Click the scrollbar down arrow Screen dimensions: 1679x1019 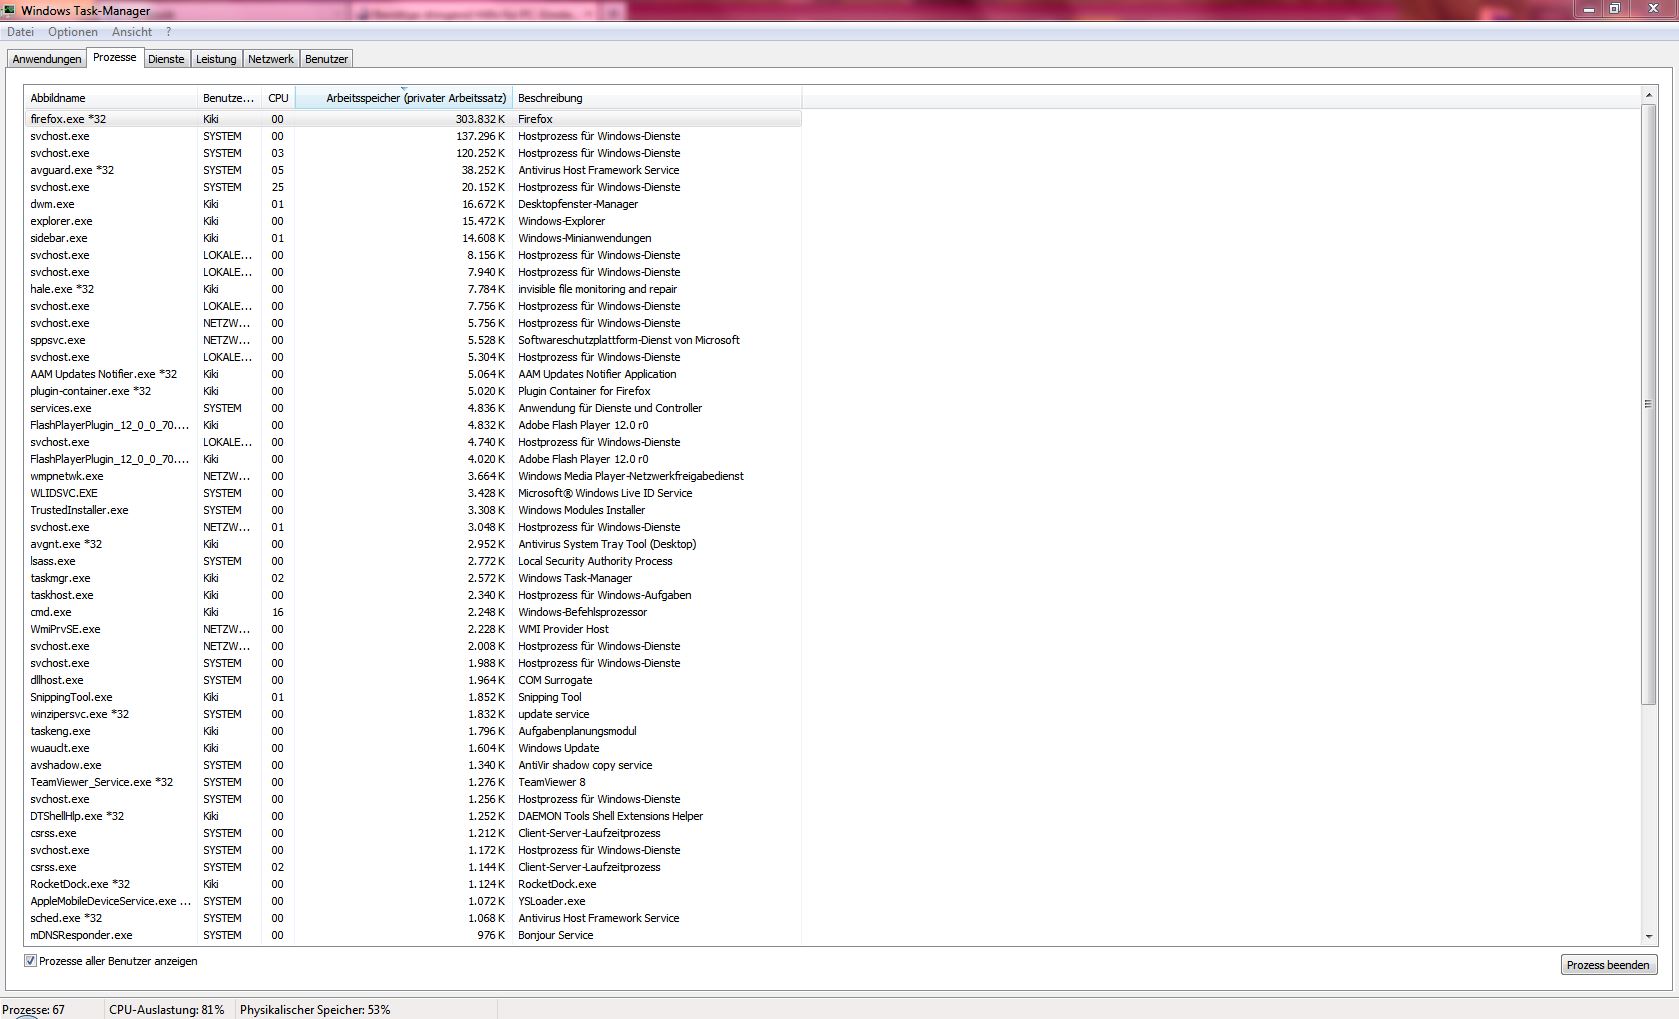1649,937
